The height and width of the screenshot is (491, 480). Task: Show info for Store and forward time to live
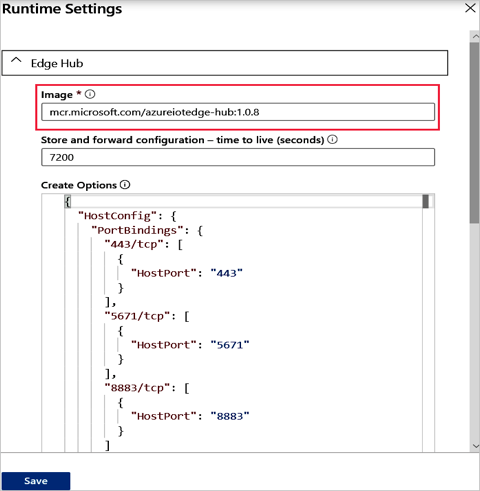point(332,139)
